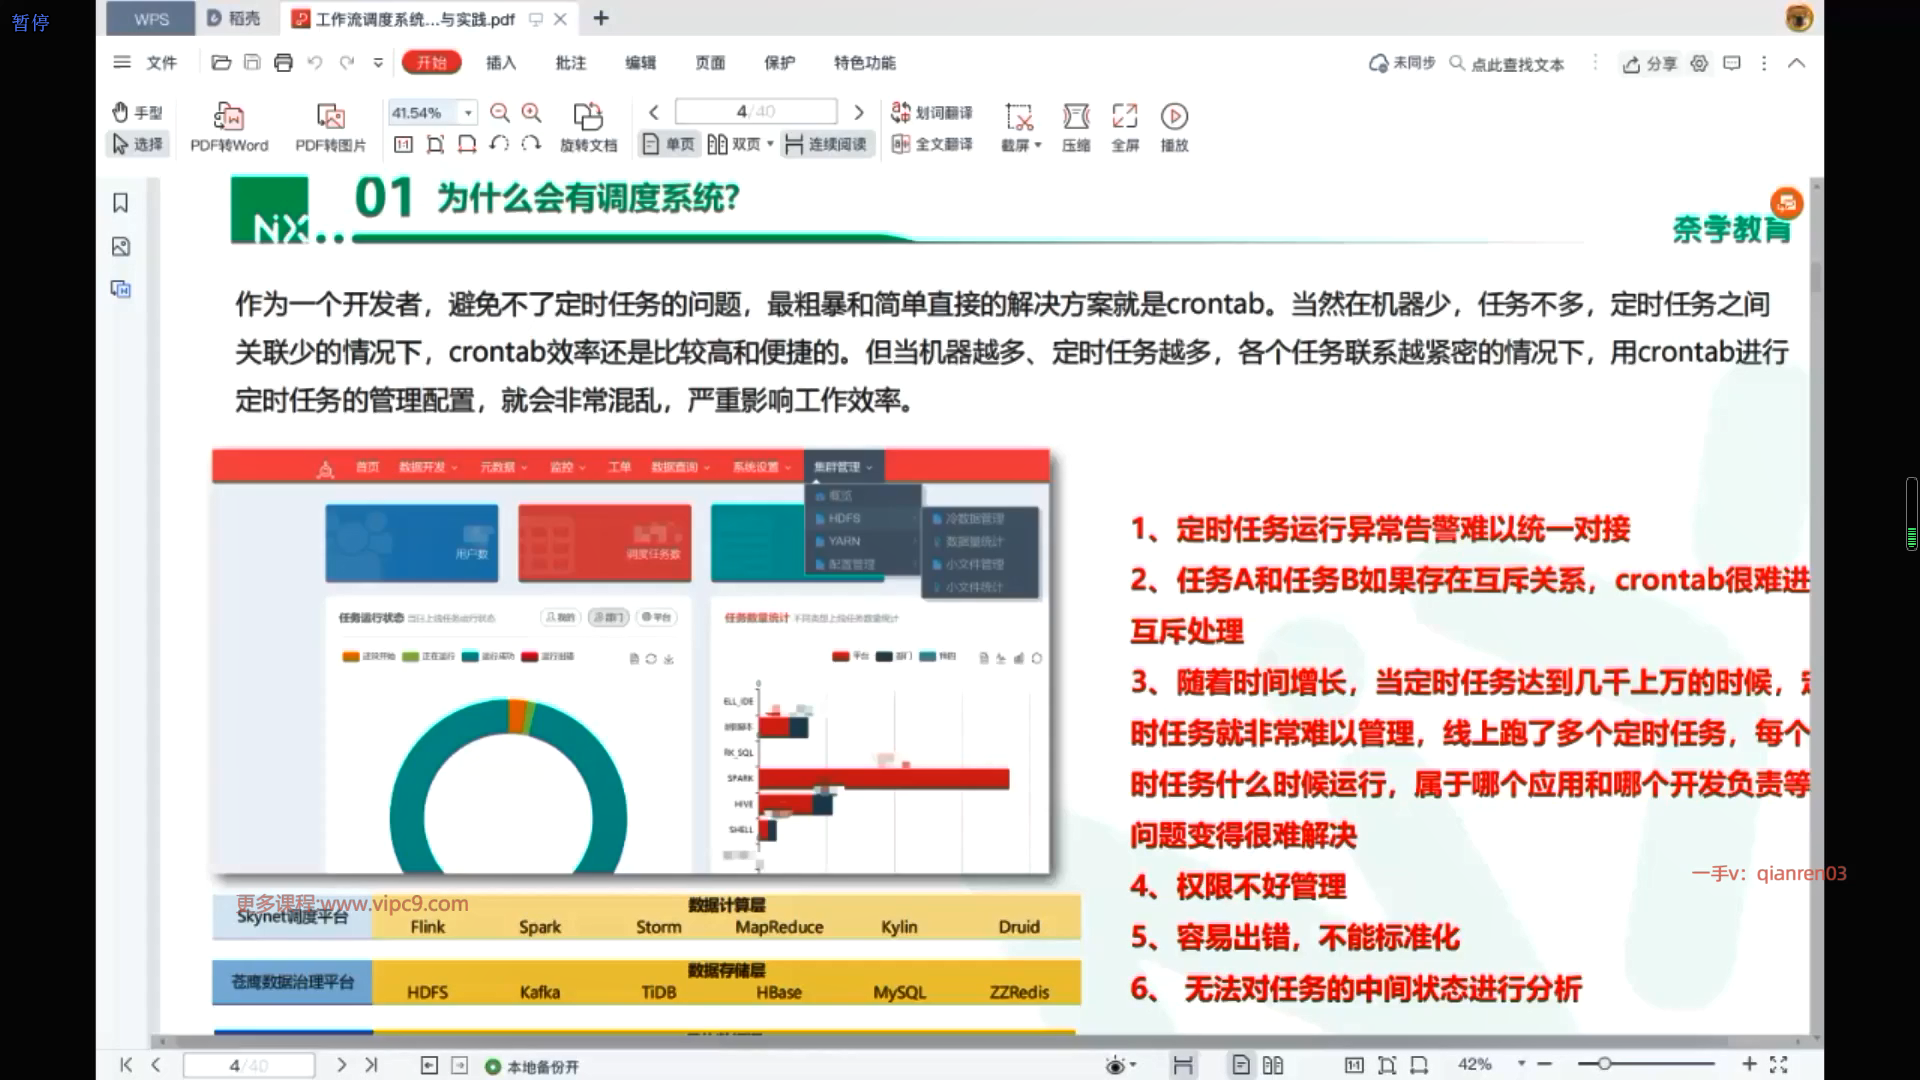Viewport: 1920px width, 1080px height.
Task: Select the 手型 hand tool mode
Action: (x=138, y=113)
